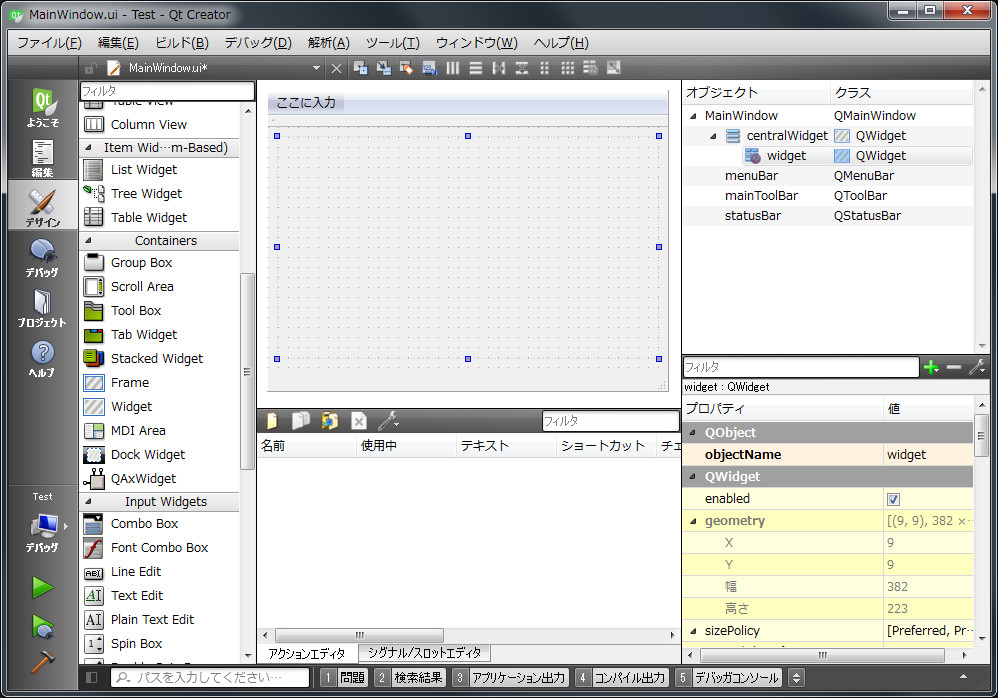This screenshot has height=698, width=998.
Task: Toggle the enabled property checkbox
Action: click(894, 499)
